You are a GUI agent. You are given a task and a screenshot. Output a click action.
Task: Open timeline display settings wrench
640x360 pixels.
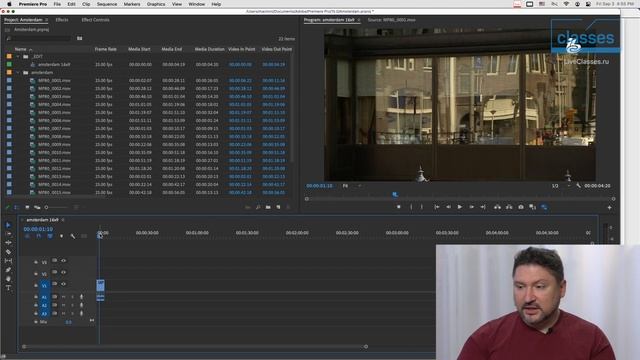(x=73, y=236)
